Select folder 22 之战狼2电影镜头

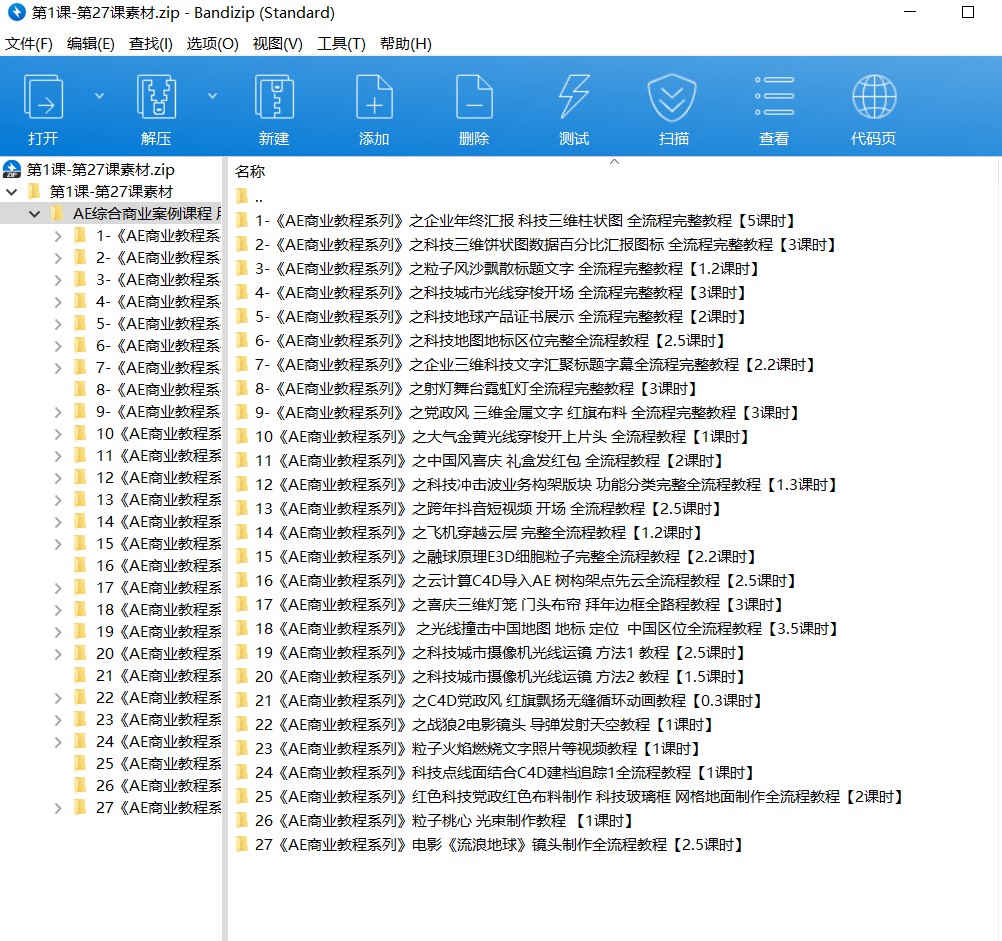pyautogui.click(x=484, y=724)
